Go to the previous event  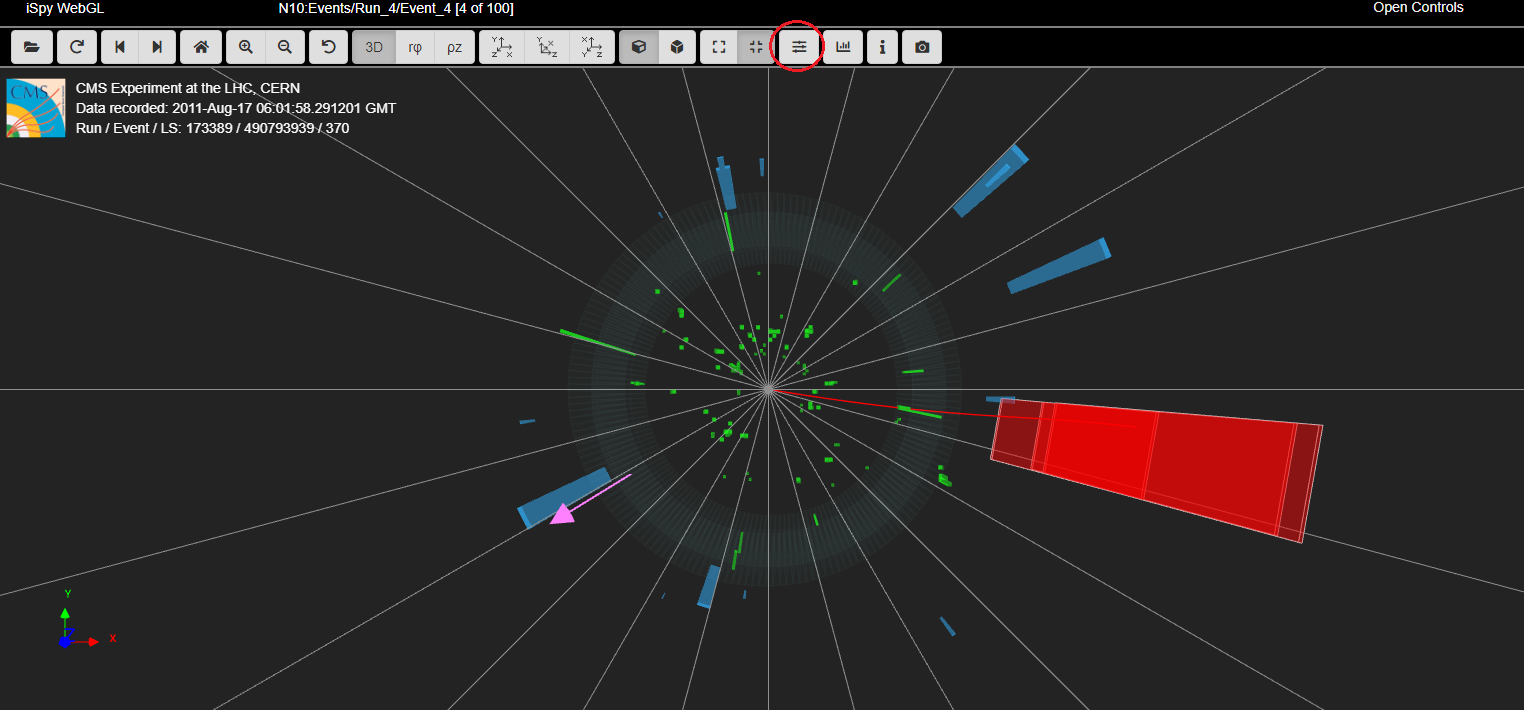coord(120,47)
